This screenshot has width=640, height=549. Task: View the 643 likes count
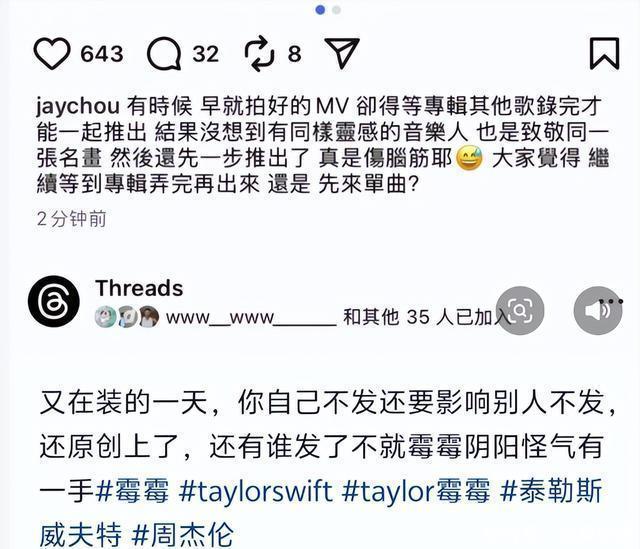click(x=102, y=54)
